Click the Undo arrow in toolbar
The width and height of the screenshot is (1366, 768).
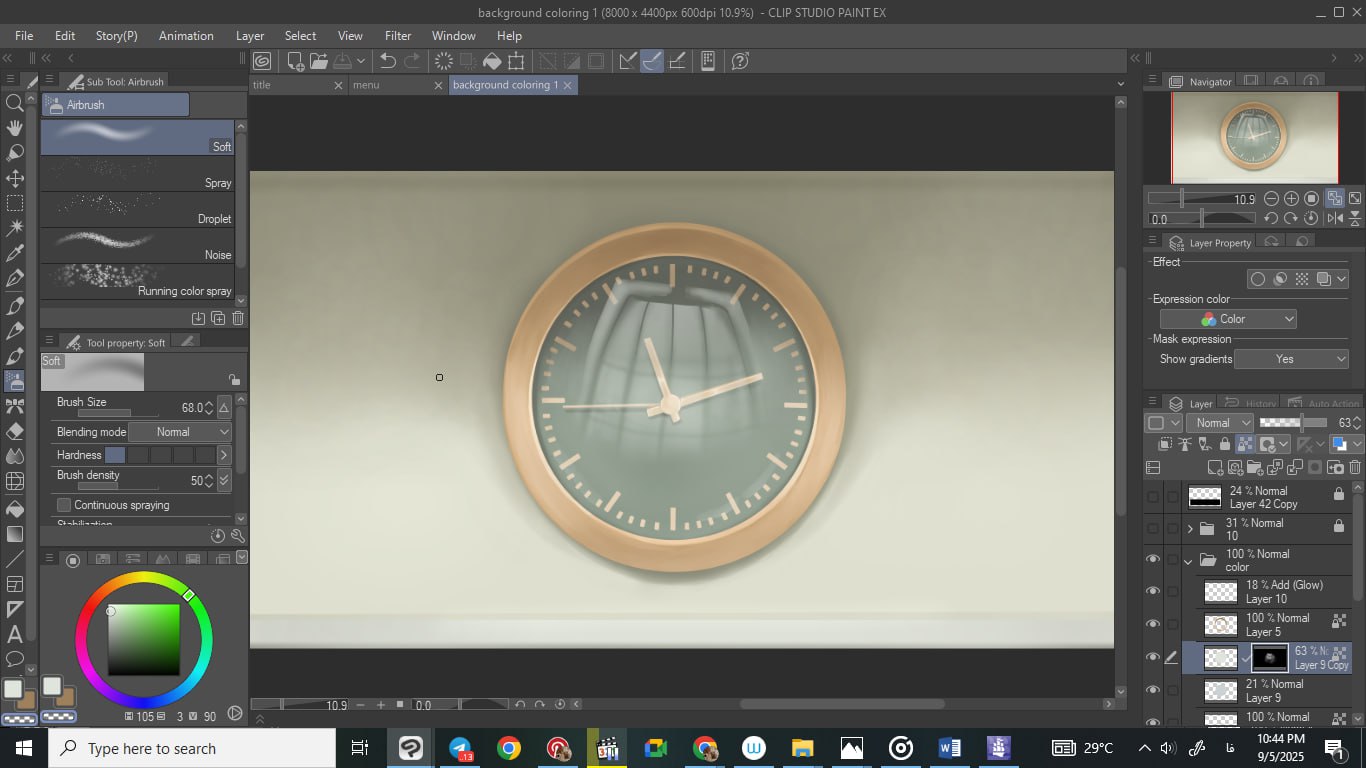[388, 61]
